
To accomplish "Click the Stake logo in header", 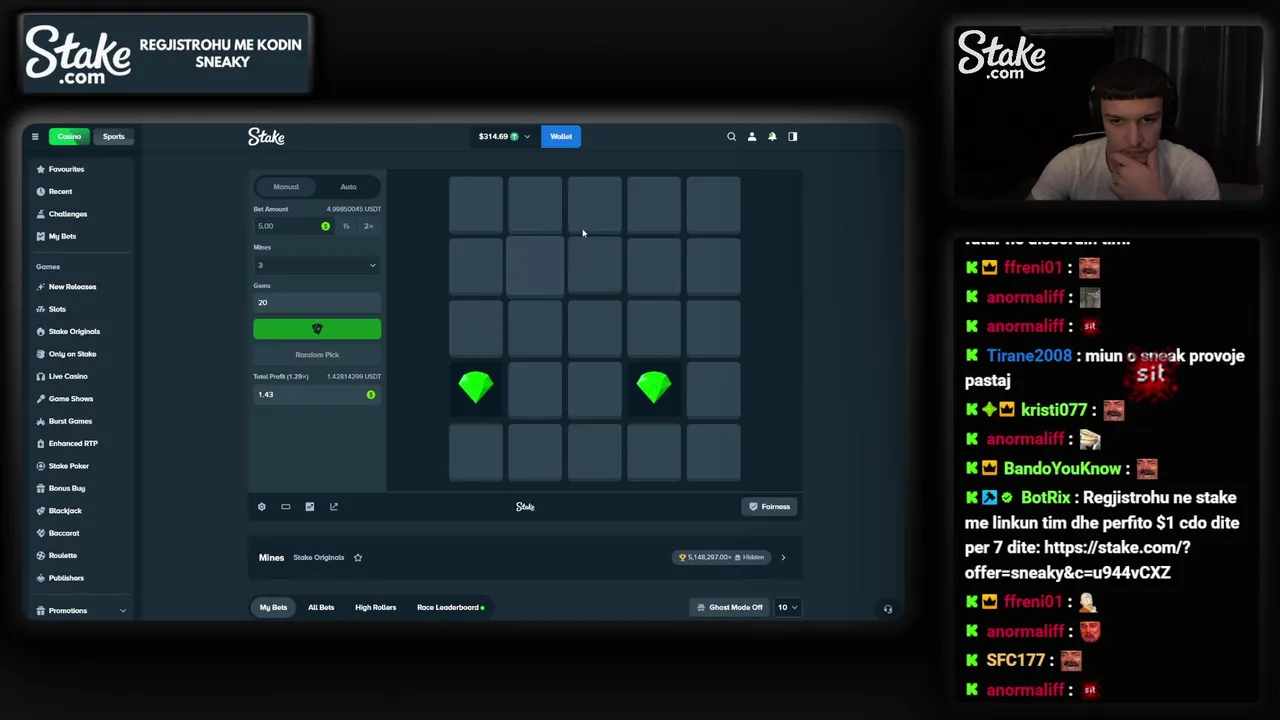I will tap(266, 136).
